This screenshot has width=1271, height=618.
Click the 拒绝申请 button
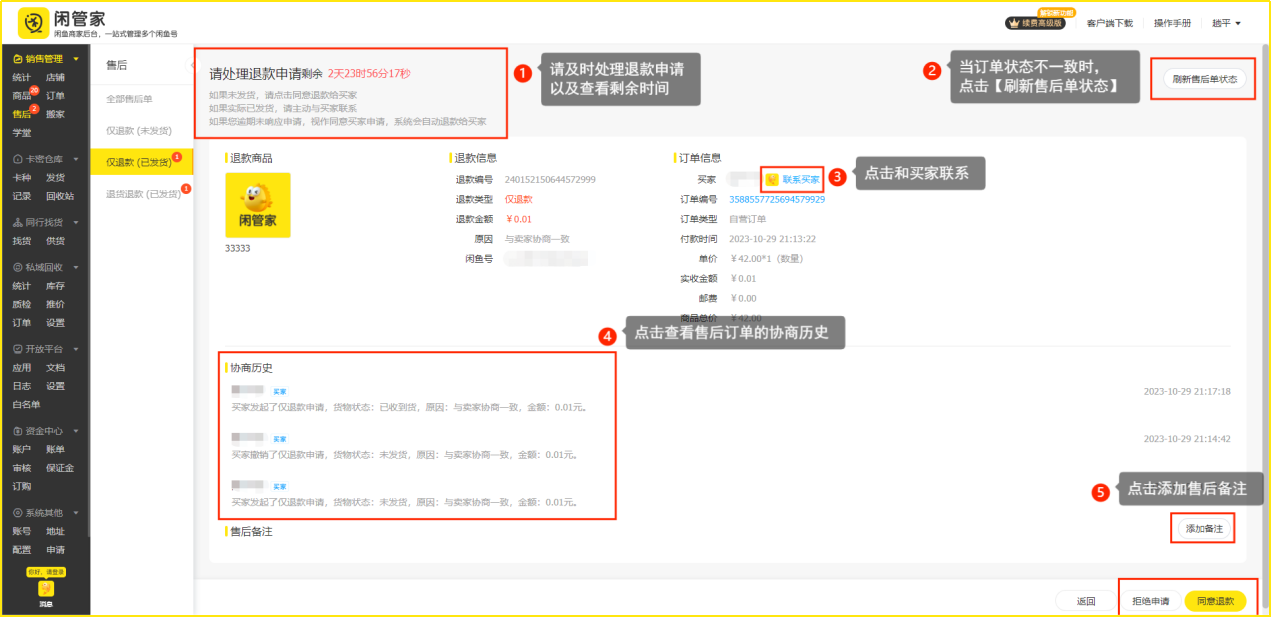click(x=1150, y=601)
